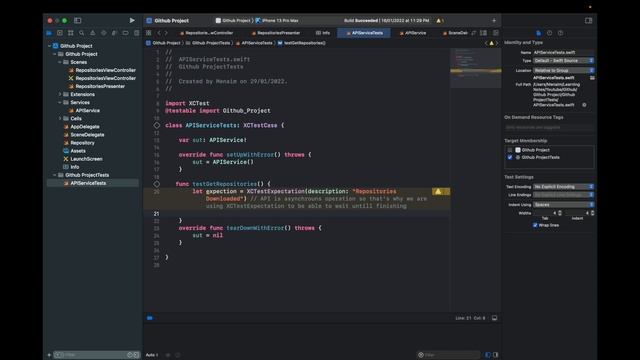Add a new editor tab with plus
Viewport: 640px width, 360px height.
[x=494, y=20]
